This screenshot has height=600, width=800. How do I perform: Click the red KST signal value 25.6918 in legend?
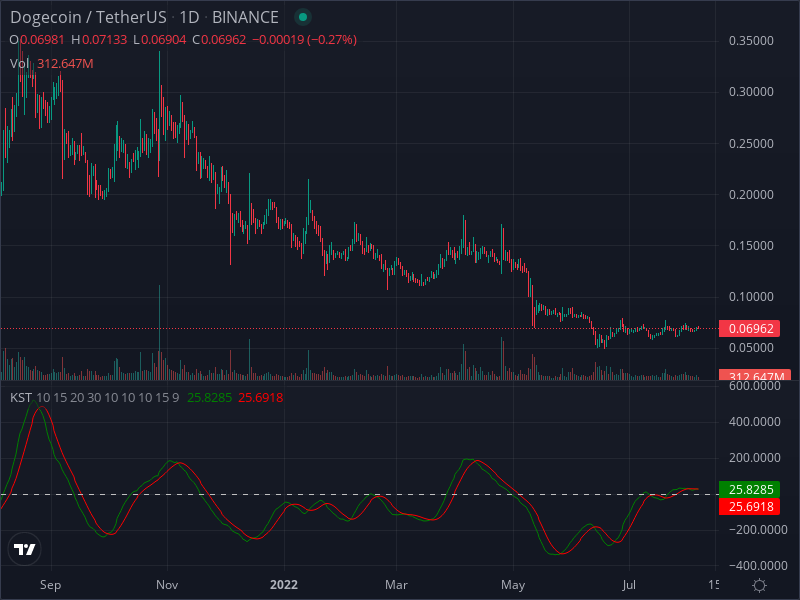click(260, 397)
